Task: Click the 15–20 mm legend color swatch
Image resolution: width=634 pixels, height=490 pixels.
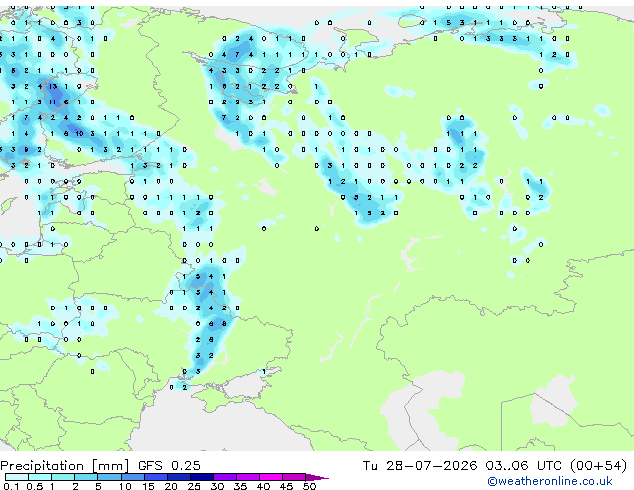Action: coord(155,477)
